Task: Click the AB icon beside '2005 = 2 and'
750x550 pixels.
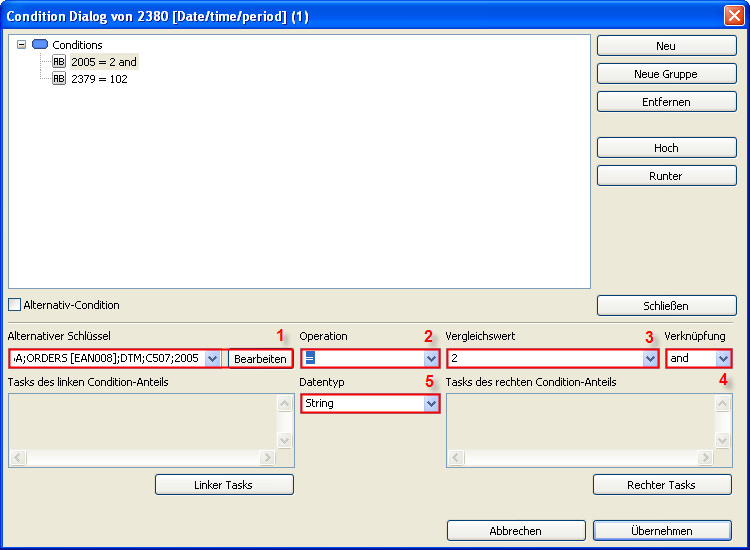Action: point(59,62)
